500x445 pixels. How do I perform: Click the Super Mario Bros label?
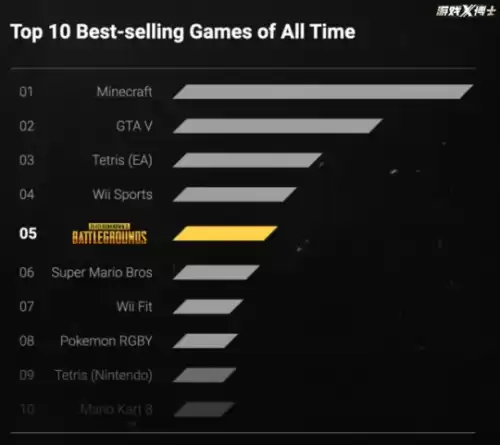click(102, 273)
